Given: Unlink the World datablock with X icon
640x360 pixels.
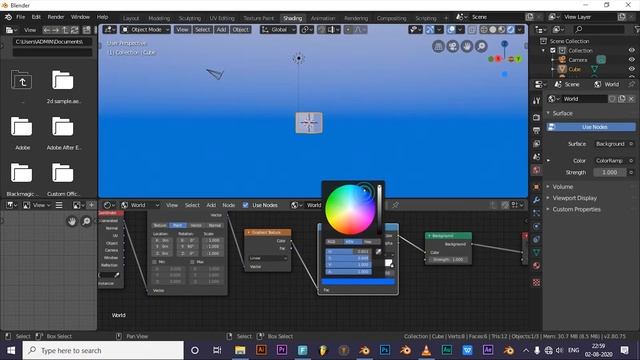Looking at the screenshot, I should 631,99.
